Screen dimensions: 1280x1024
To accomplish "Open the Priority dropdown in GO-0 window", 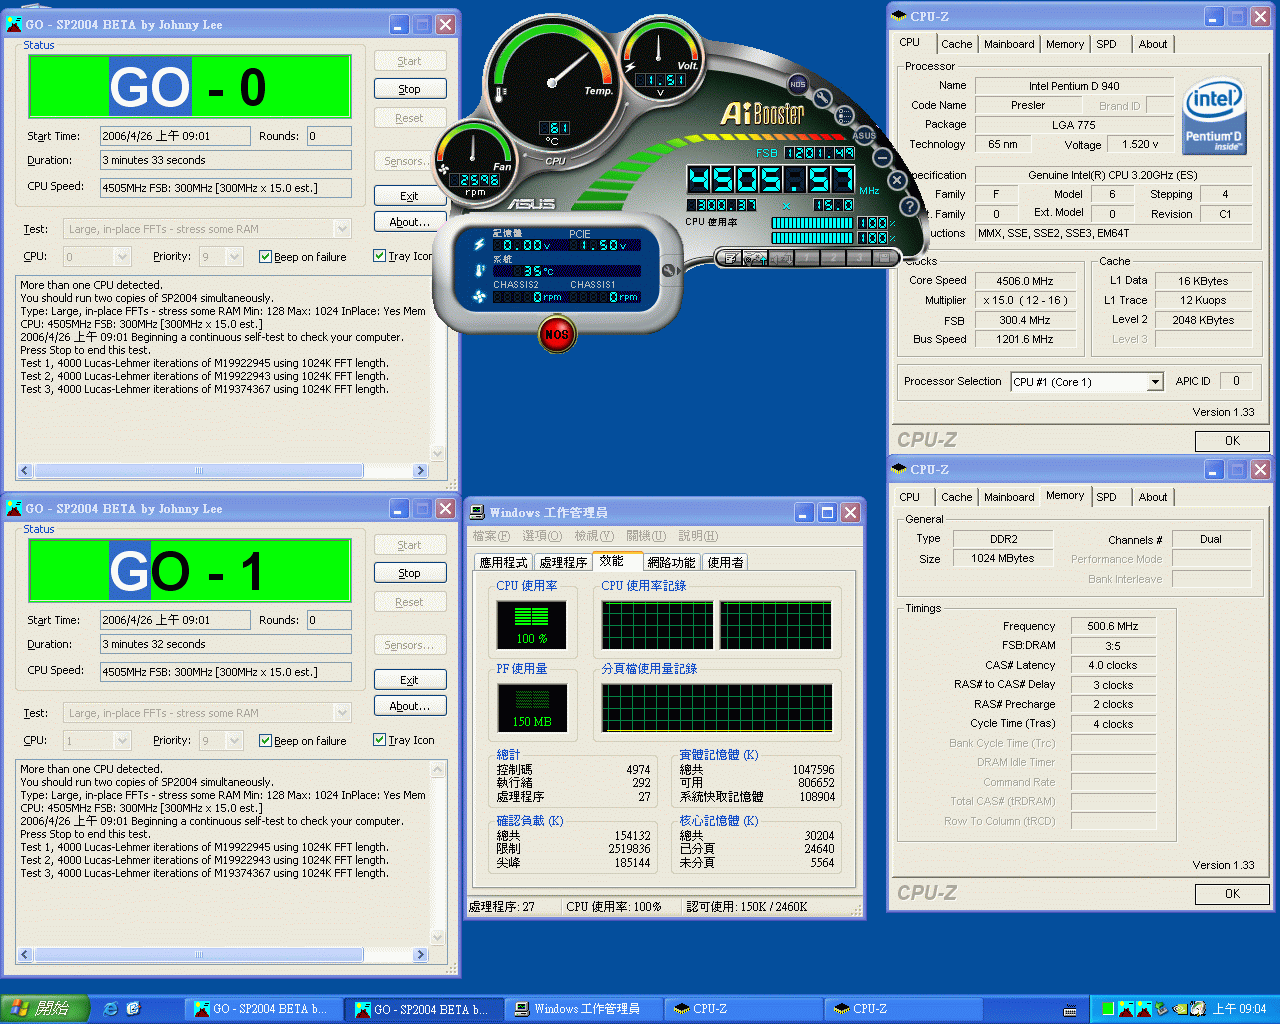I will [x=234, y=257].
